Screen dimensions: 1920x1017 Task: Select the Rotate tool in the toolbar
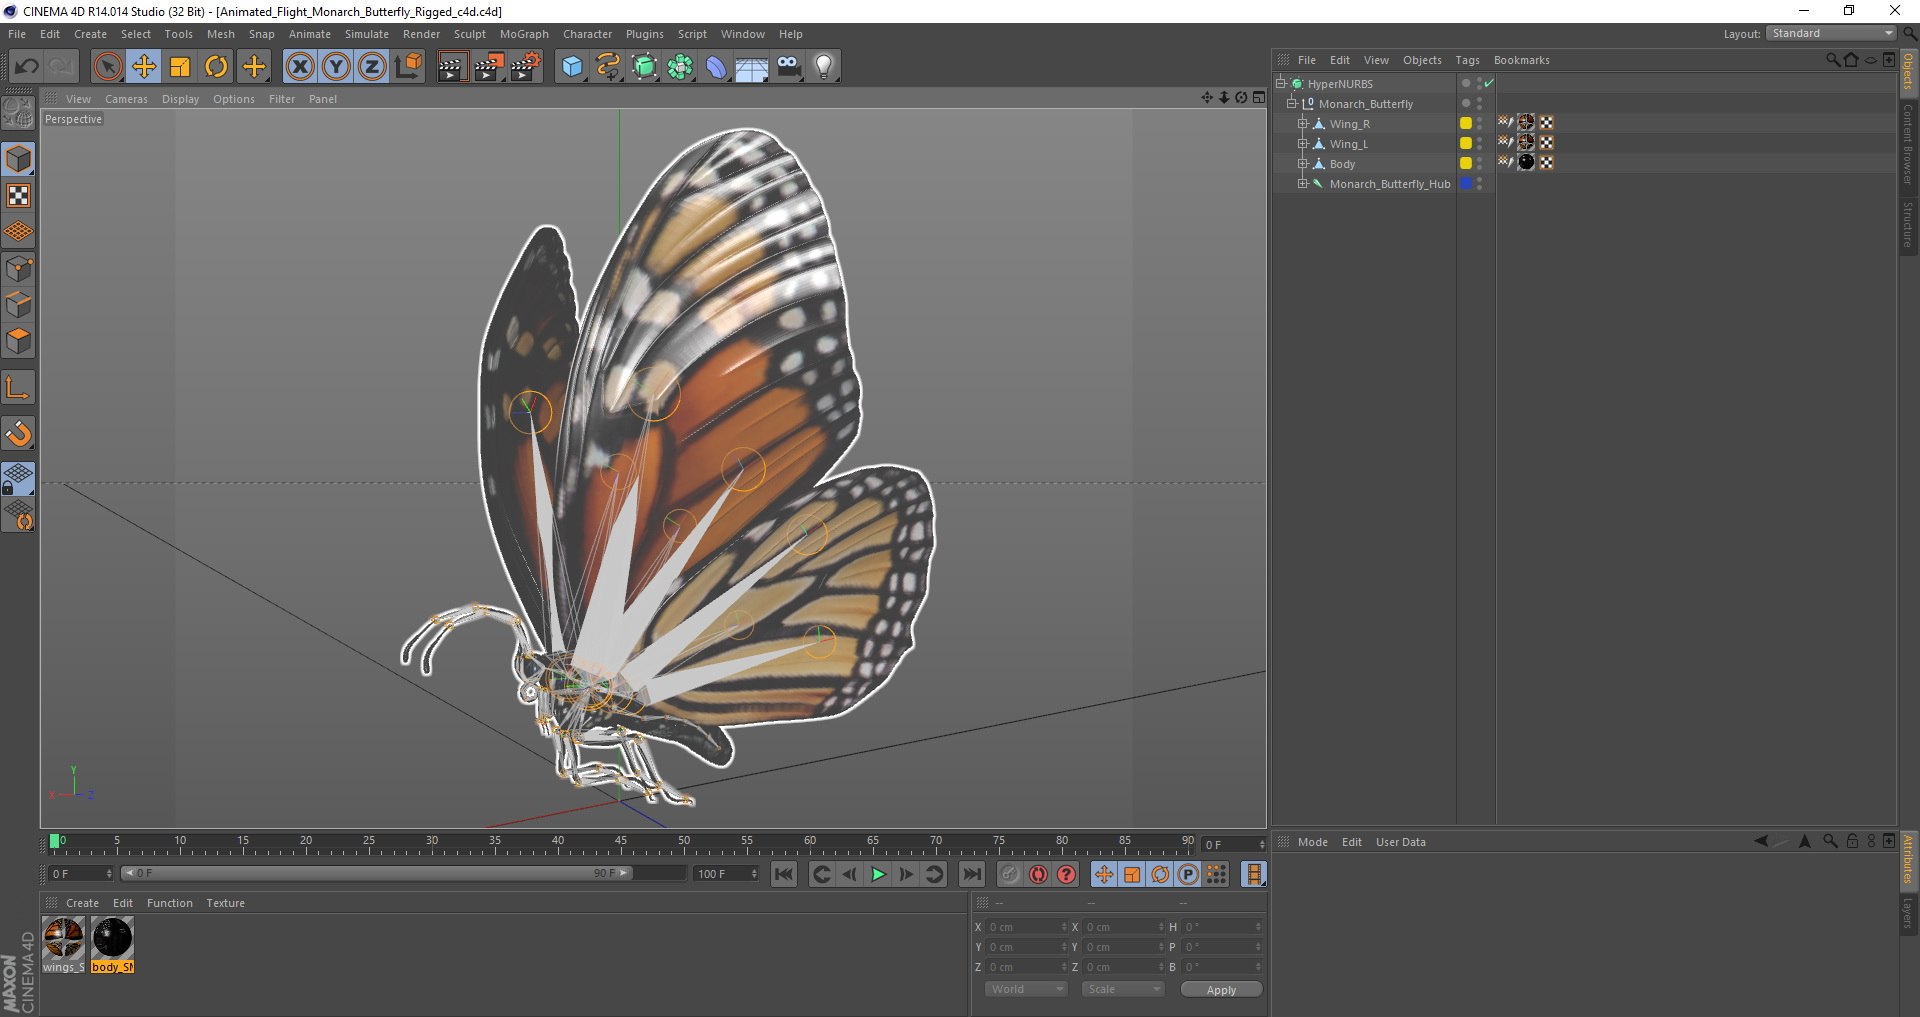pyautogui.click(x=216, y=67)
